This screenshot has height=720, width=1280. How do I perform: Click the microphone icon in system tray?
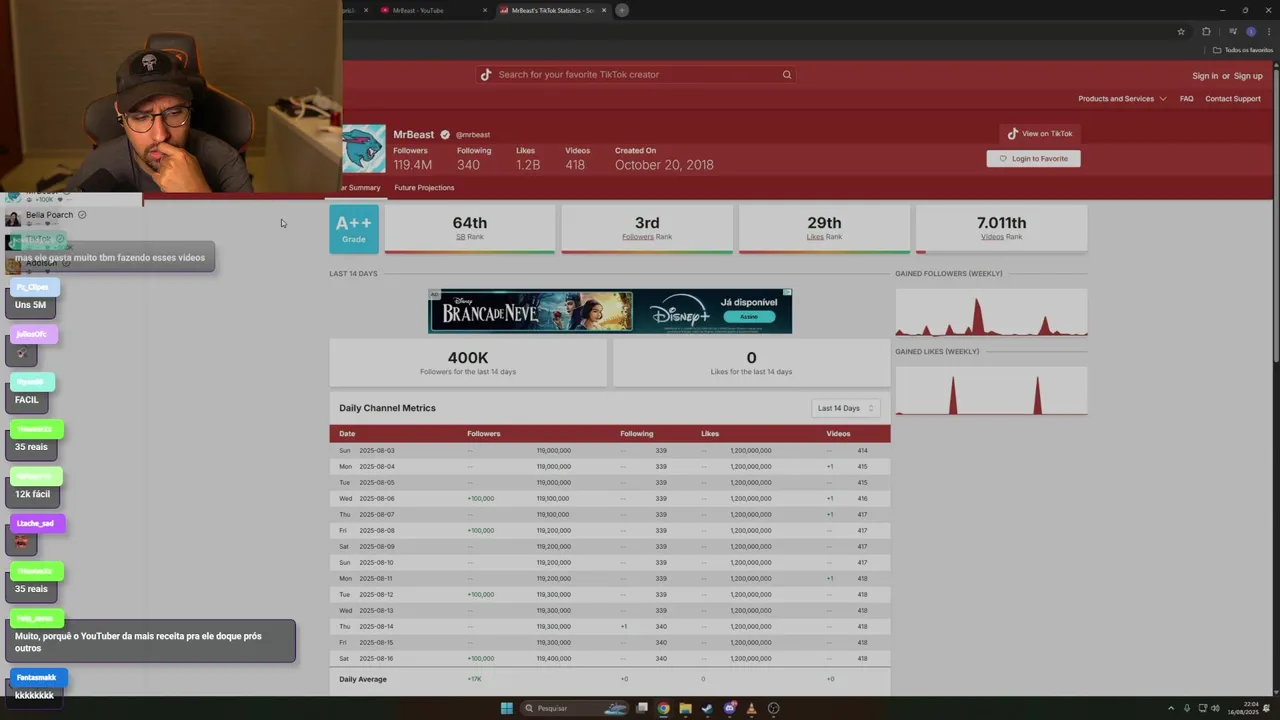[1187, 708]
